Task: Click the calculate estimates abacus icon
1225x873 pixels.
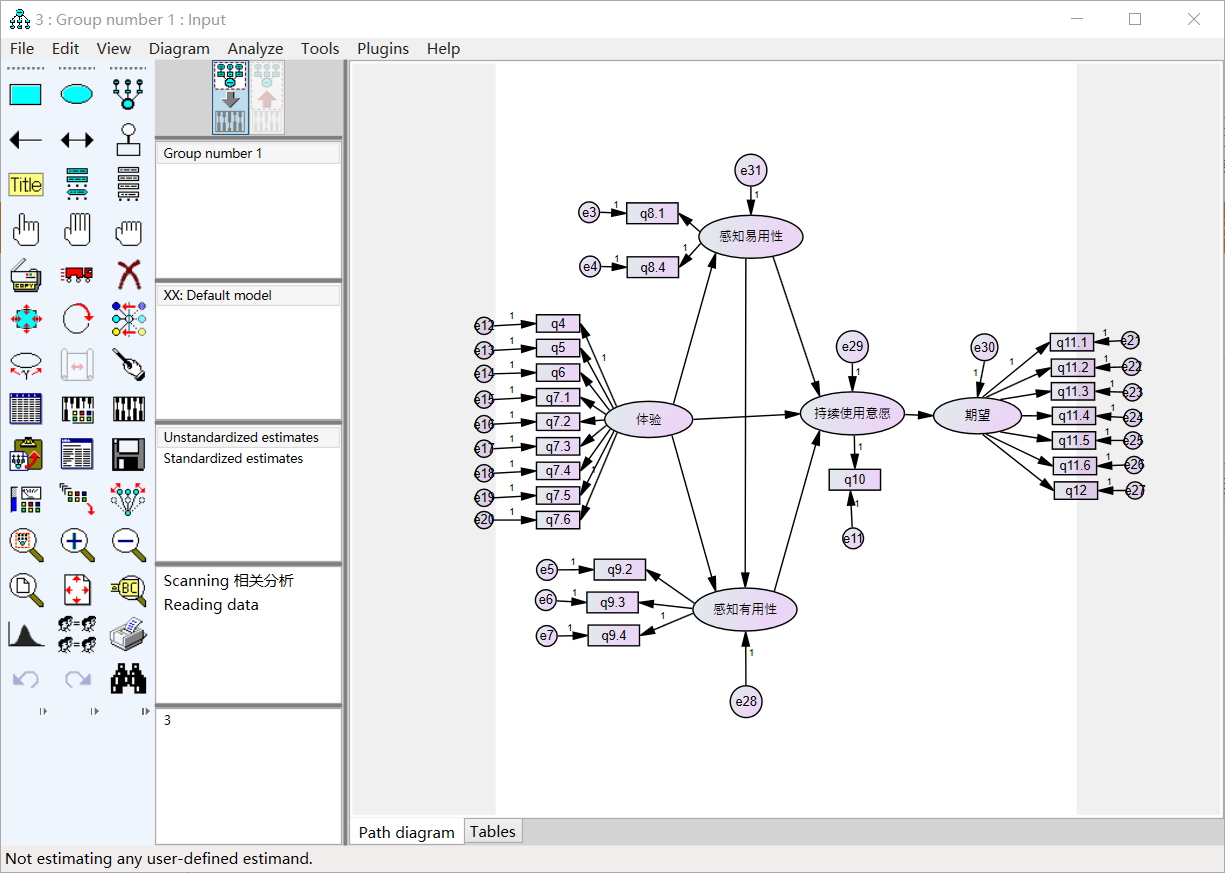Action: pos(128,409)
